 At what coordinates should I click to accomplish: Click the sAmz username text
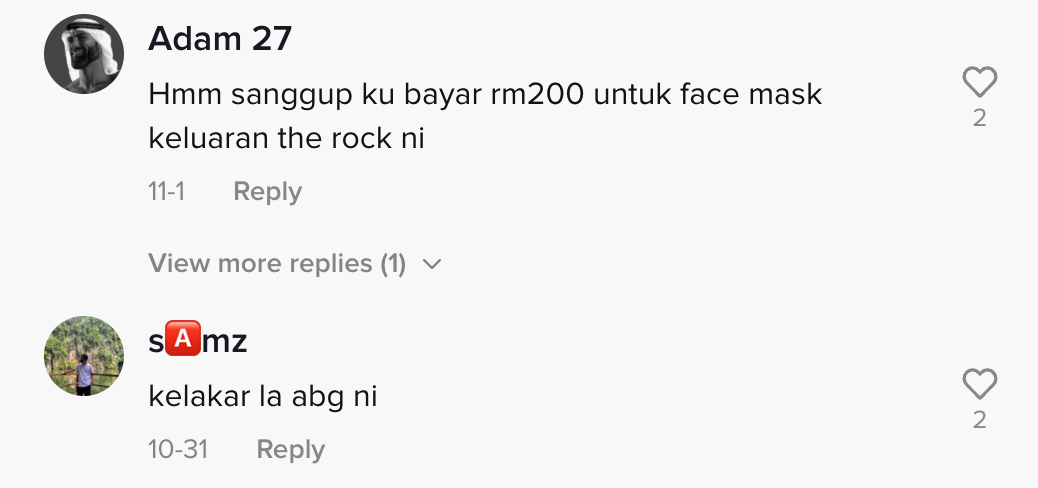pos(198,342)
